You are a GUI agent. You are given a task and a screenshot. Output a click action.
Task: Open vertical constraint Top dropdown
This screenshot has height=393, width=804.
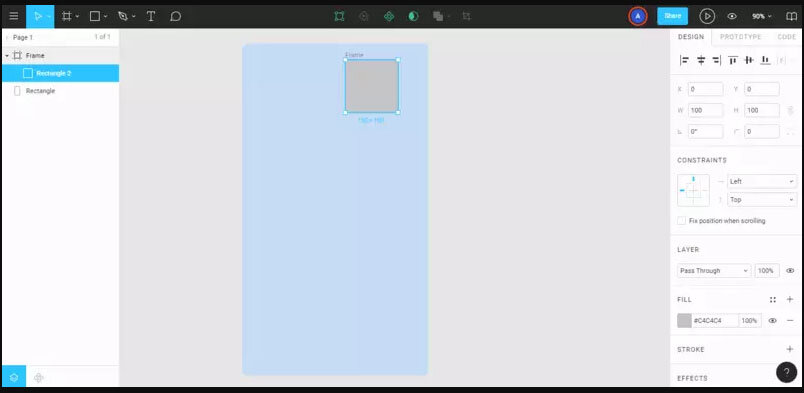pos(762,200)
